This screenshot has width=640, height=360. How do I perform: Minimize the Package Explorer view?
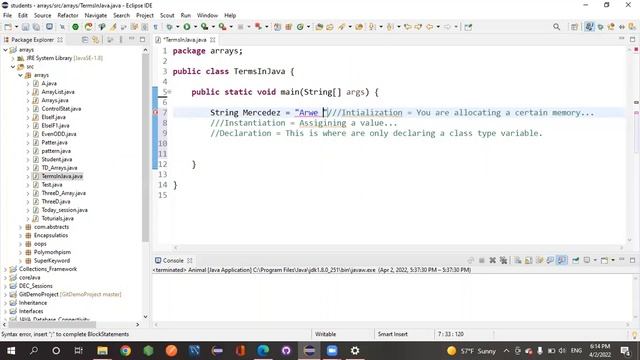pyautogui.click(x=131, y=39)
